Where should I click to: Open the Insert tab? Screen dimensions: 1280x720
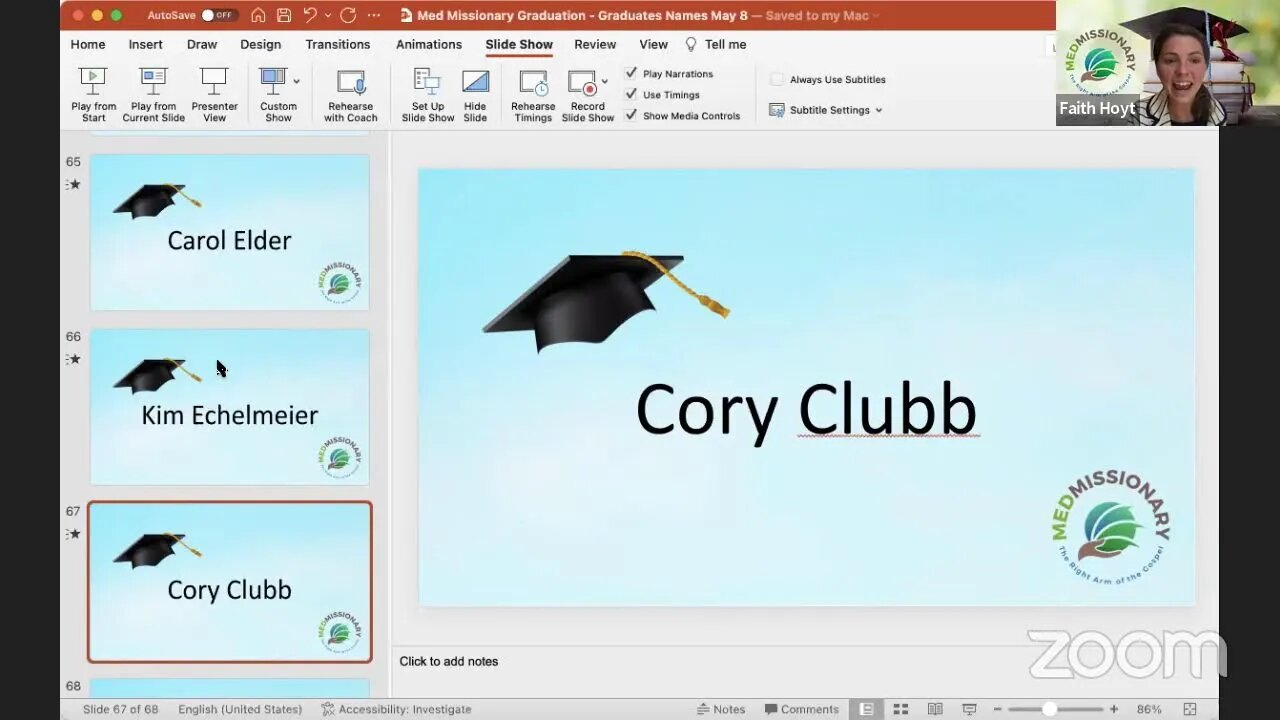click(x=145, y=44)
